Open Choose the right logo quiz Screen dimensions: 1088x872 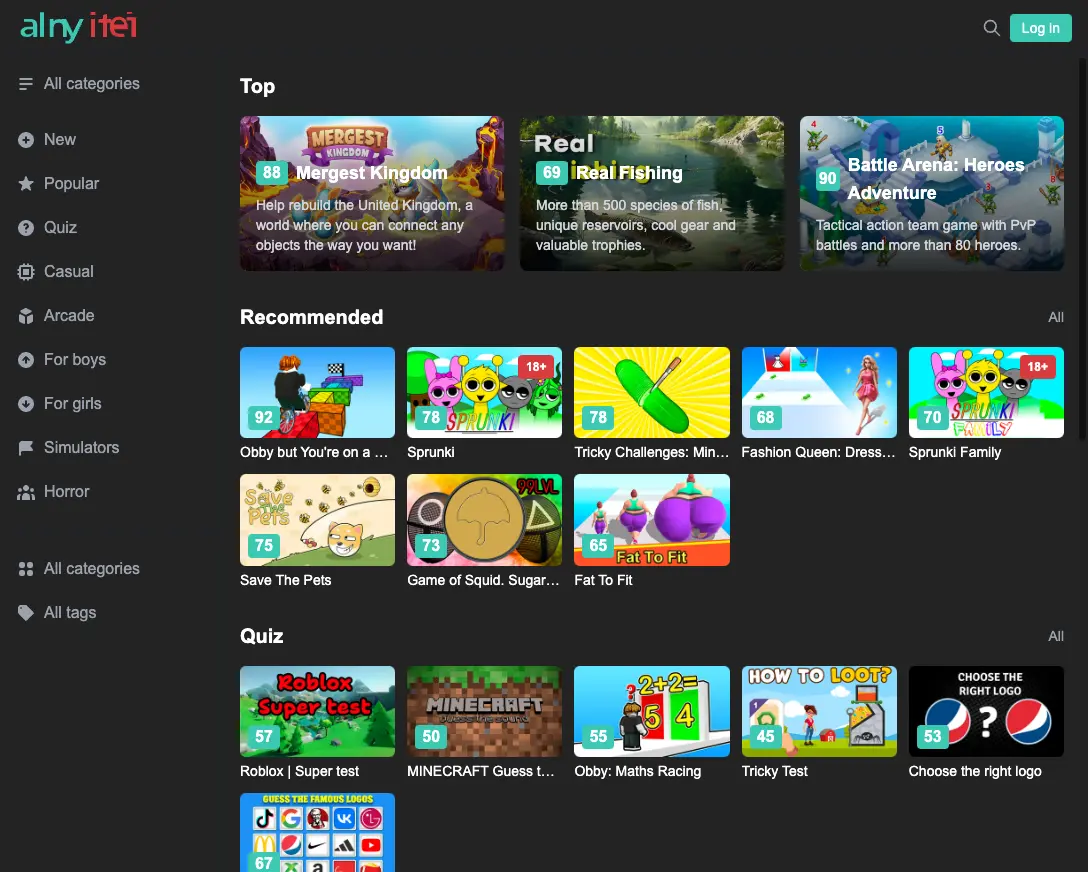[985, 712]
